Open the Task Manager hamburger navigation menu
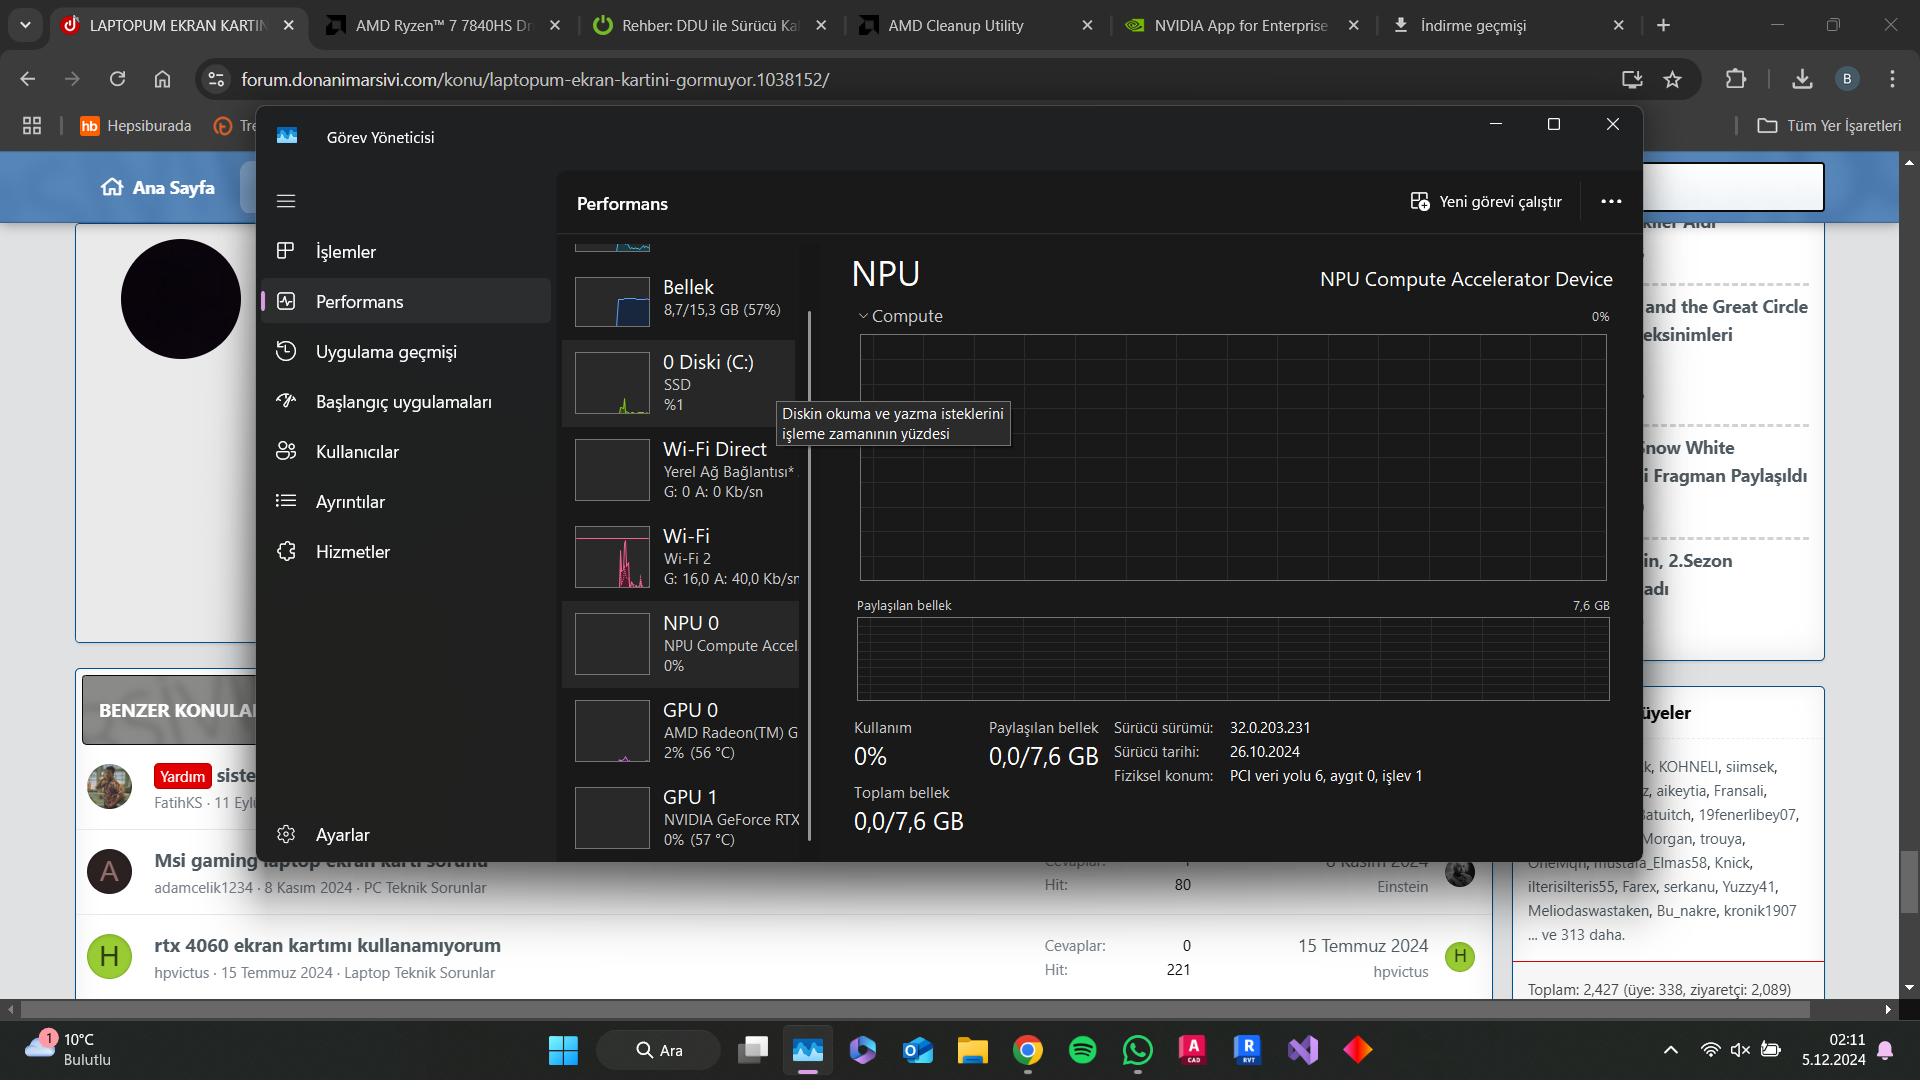 (x=286, y=201)
